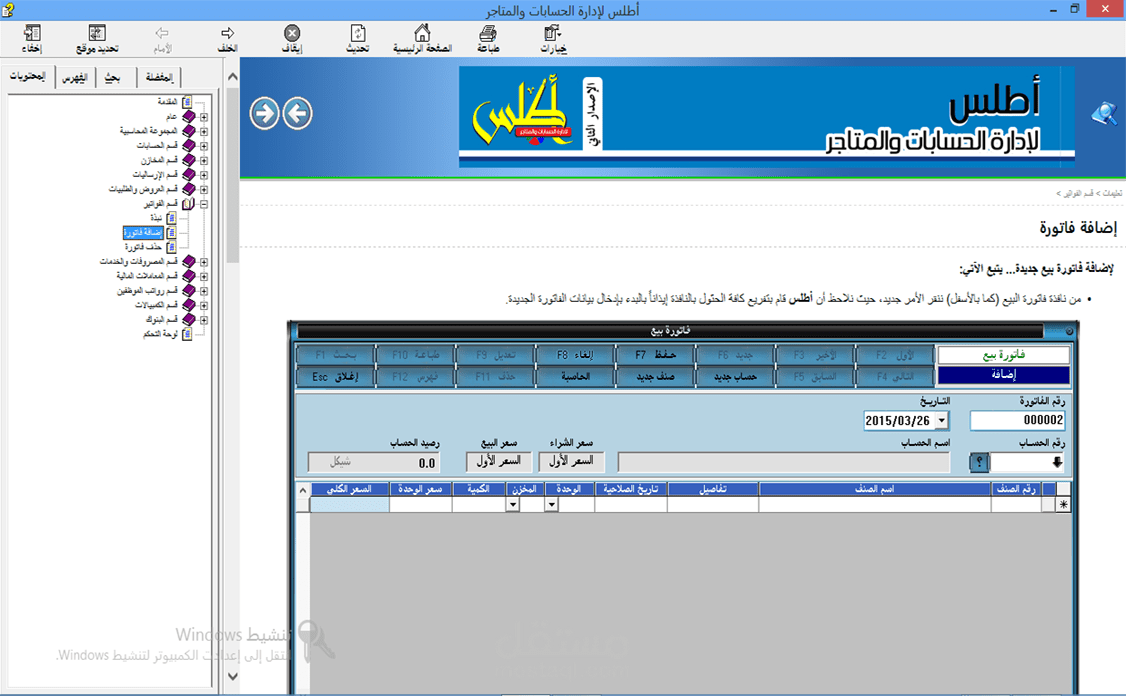1126x696 pixels.
Task: Open the المخزن column dropdown arrow
Action: pyautogui.click(x=513, y=504)
